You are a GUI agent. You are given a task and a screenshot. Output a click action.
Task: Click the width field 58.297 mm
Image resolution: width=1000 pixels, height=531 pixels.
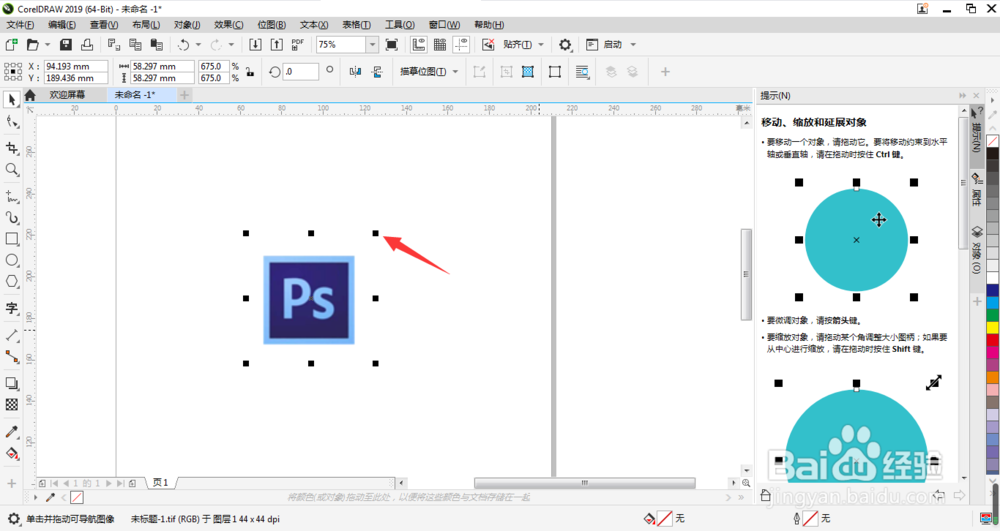tap(162, 66)
